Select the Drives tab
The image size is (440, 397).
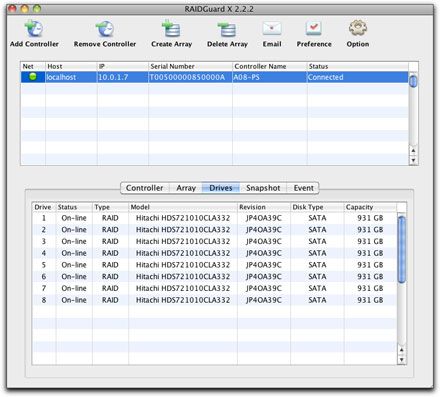[x=221, y=188]
